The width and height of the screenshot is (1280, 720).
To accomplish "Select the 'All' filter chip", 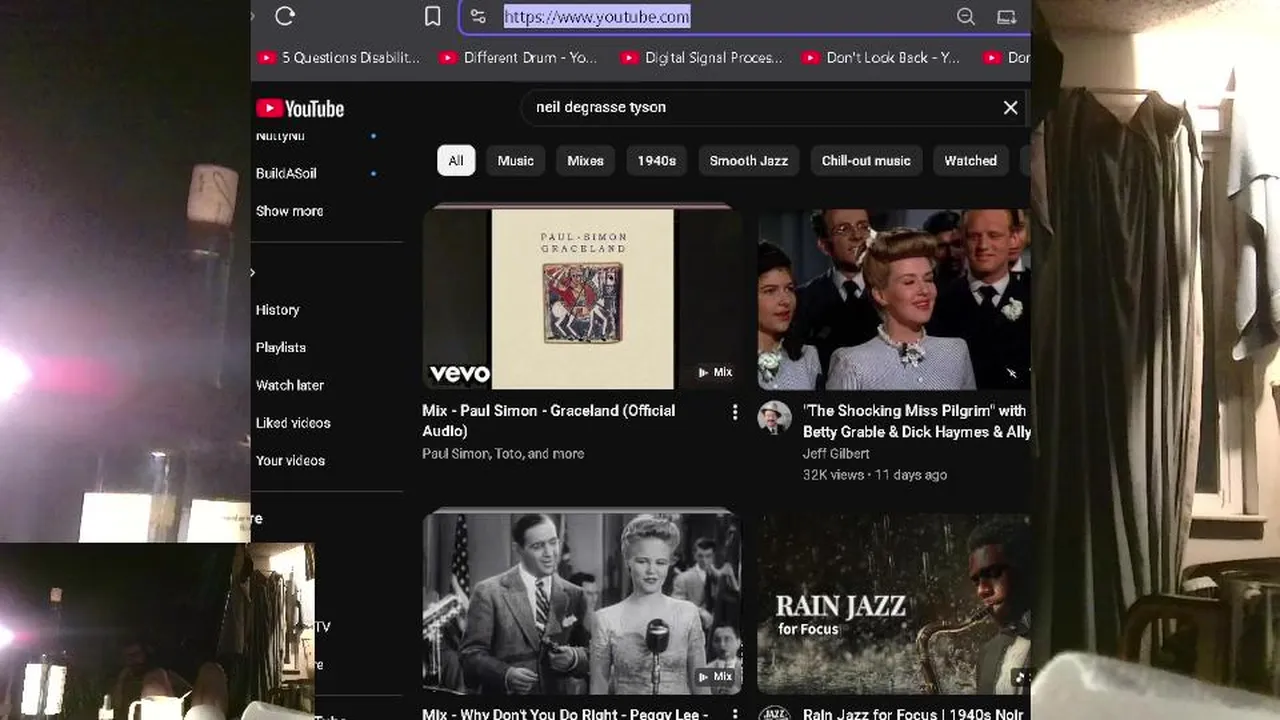I will 456,160.
